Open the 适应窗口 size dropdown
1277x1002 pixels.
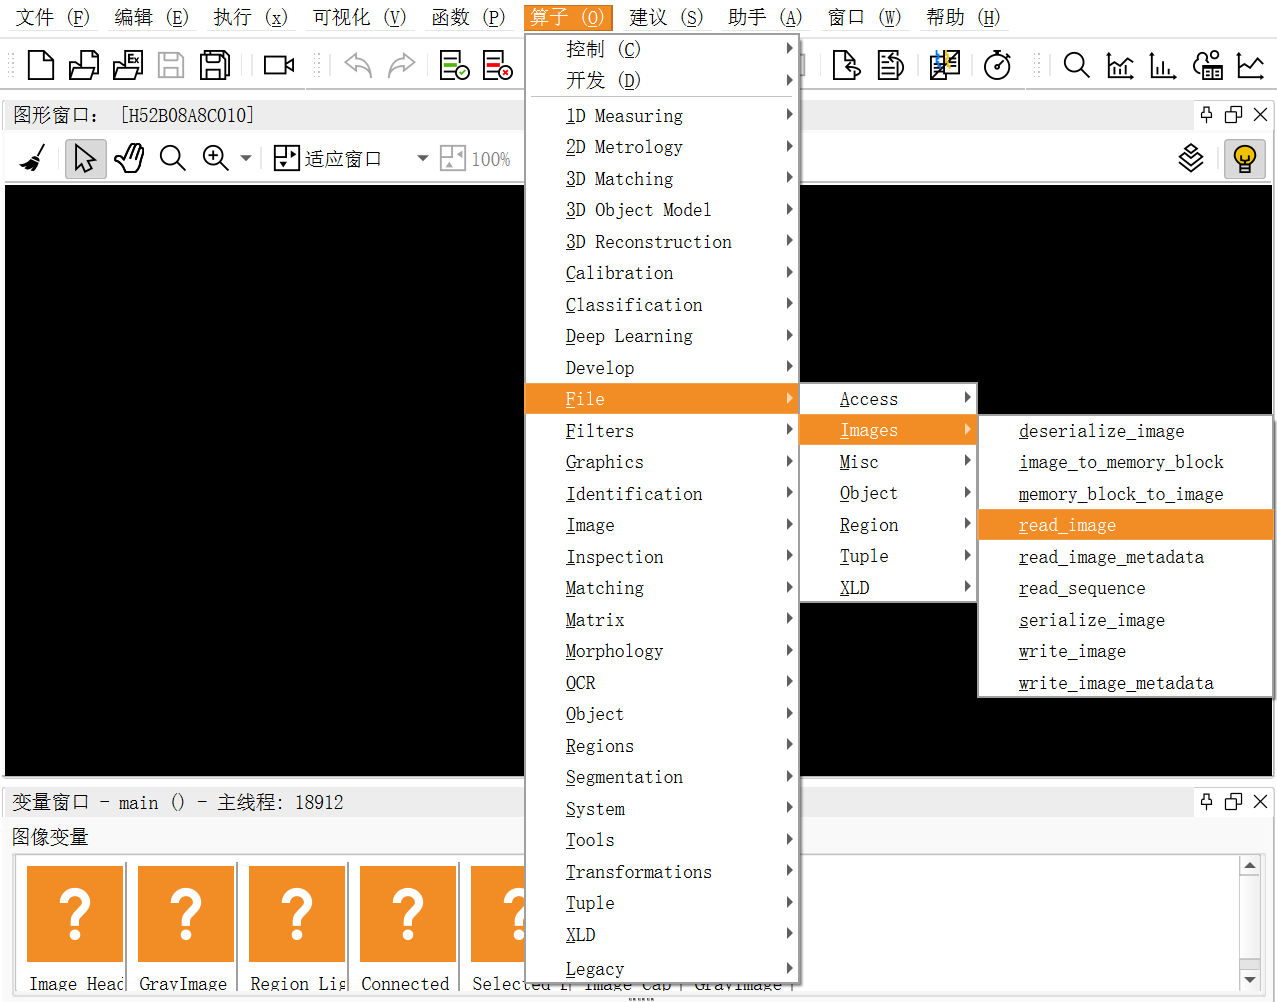[x=422, y=158]
